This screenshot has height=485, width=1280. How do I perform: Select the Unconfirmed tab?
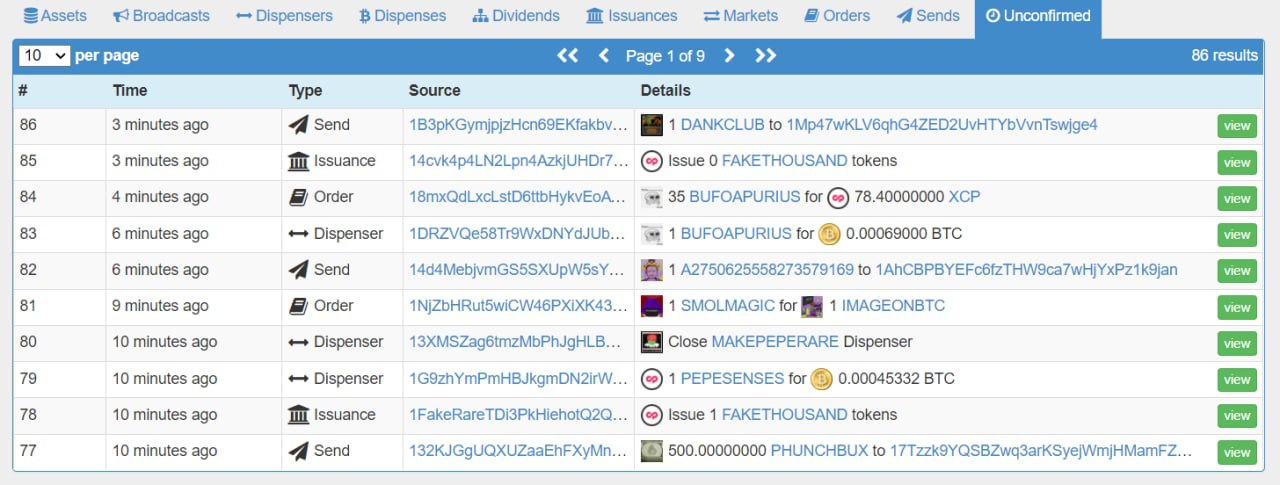pyautogui.click(x=1038, y=16)
